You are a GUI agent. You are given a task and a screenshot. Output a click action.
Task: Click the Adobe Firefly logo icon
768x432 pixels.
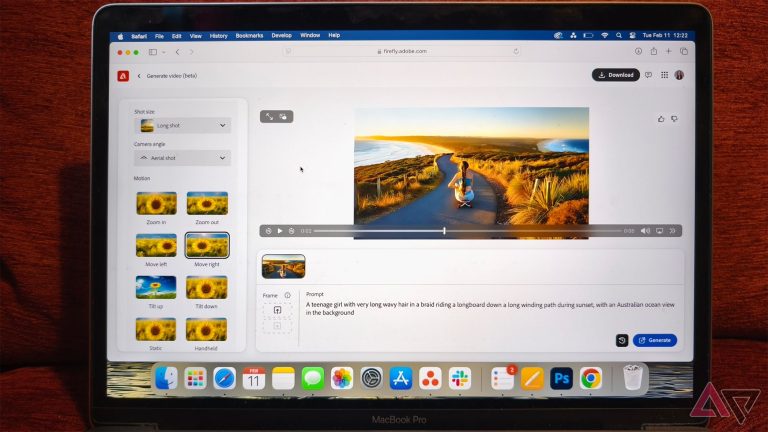coord(123,76)
